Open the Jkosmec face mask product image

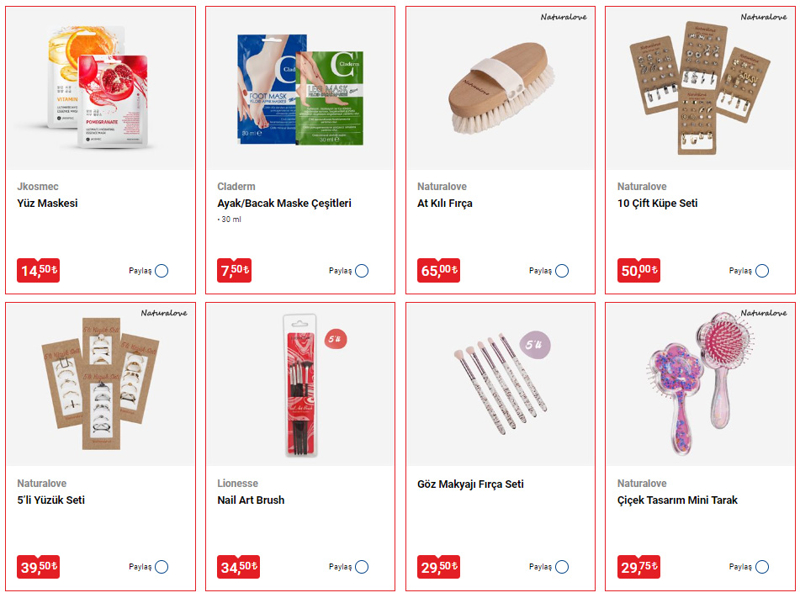[100, 88]
